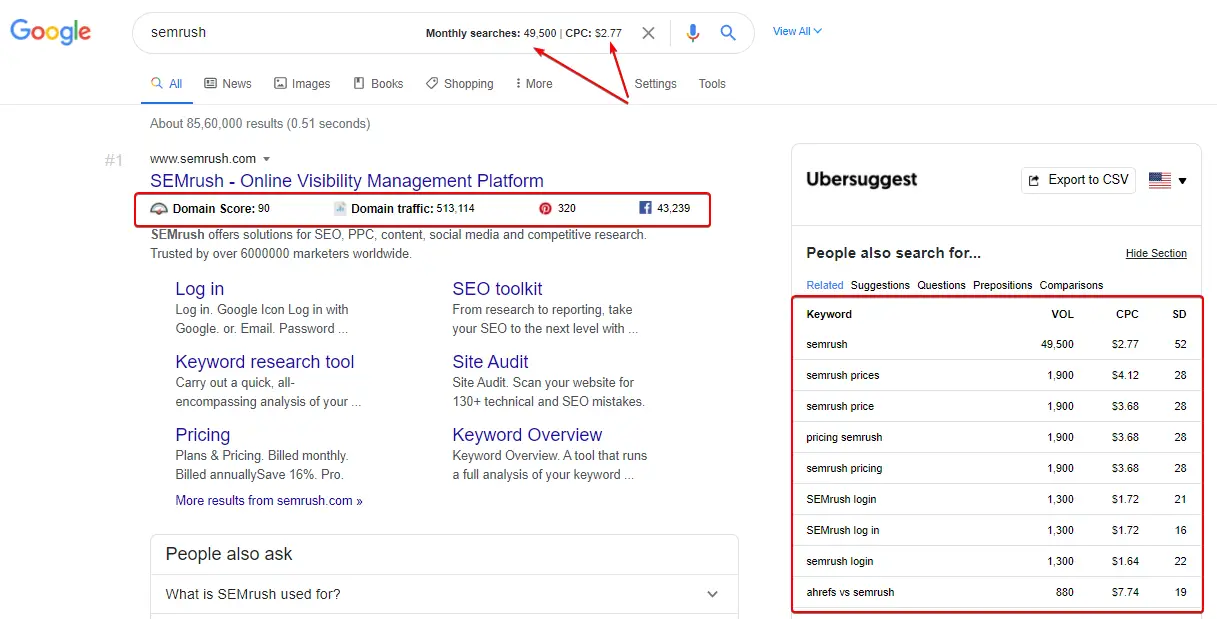The height and width of the screenshot is (619, 1217).
Task: Click Export to CSV button
Action: (x=1078, y=180)
